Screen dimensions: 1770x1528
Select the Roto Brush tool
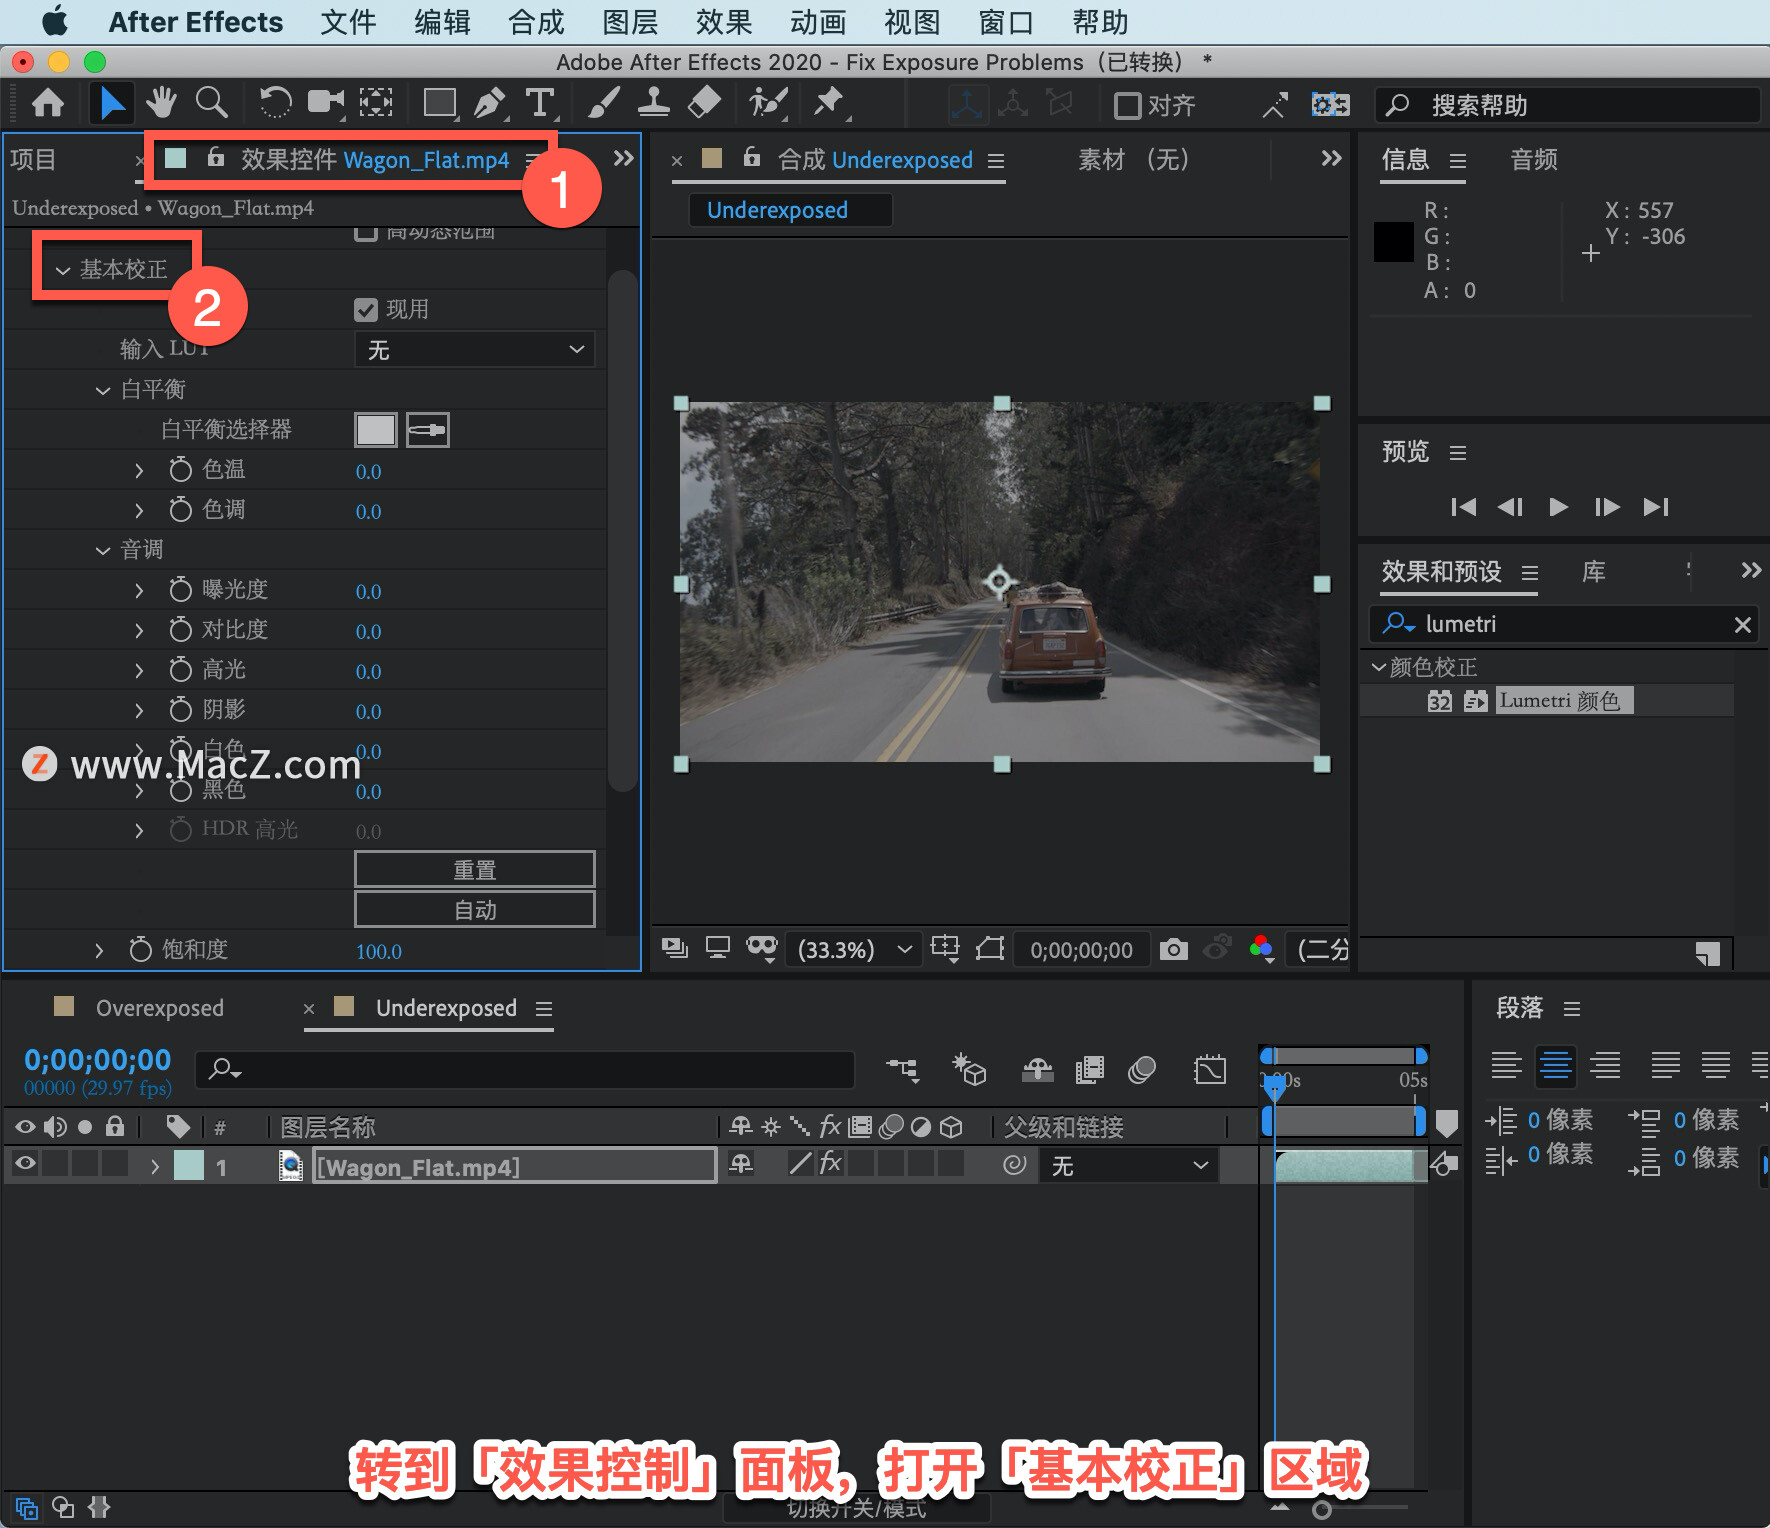pos(769,103)
